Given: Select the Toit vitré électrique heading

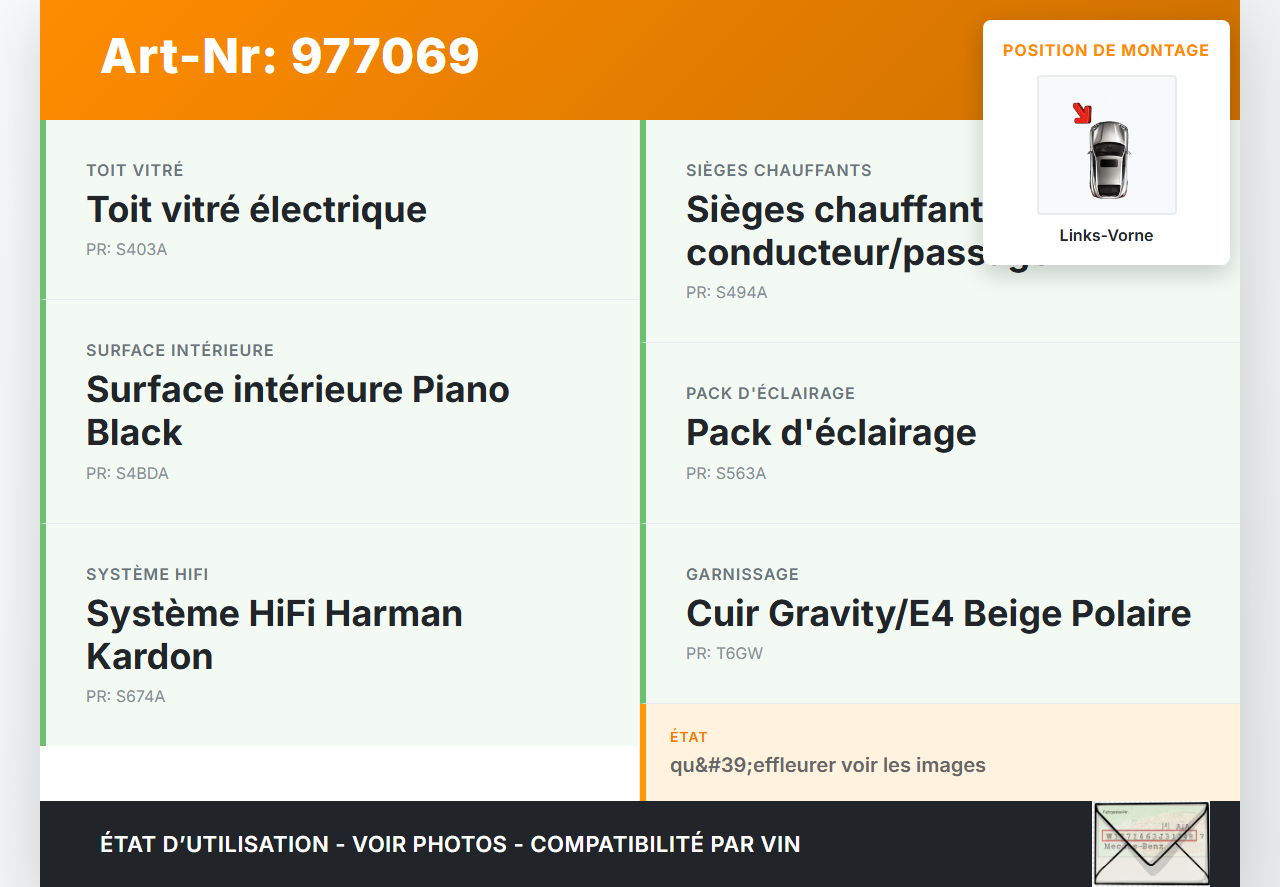Looking at the screenshot, I should pyautogui.click(x=257, y=210).
